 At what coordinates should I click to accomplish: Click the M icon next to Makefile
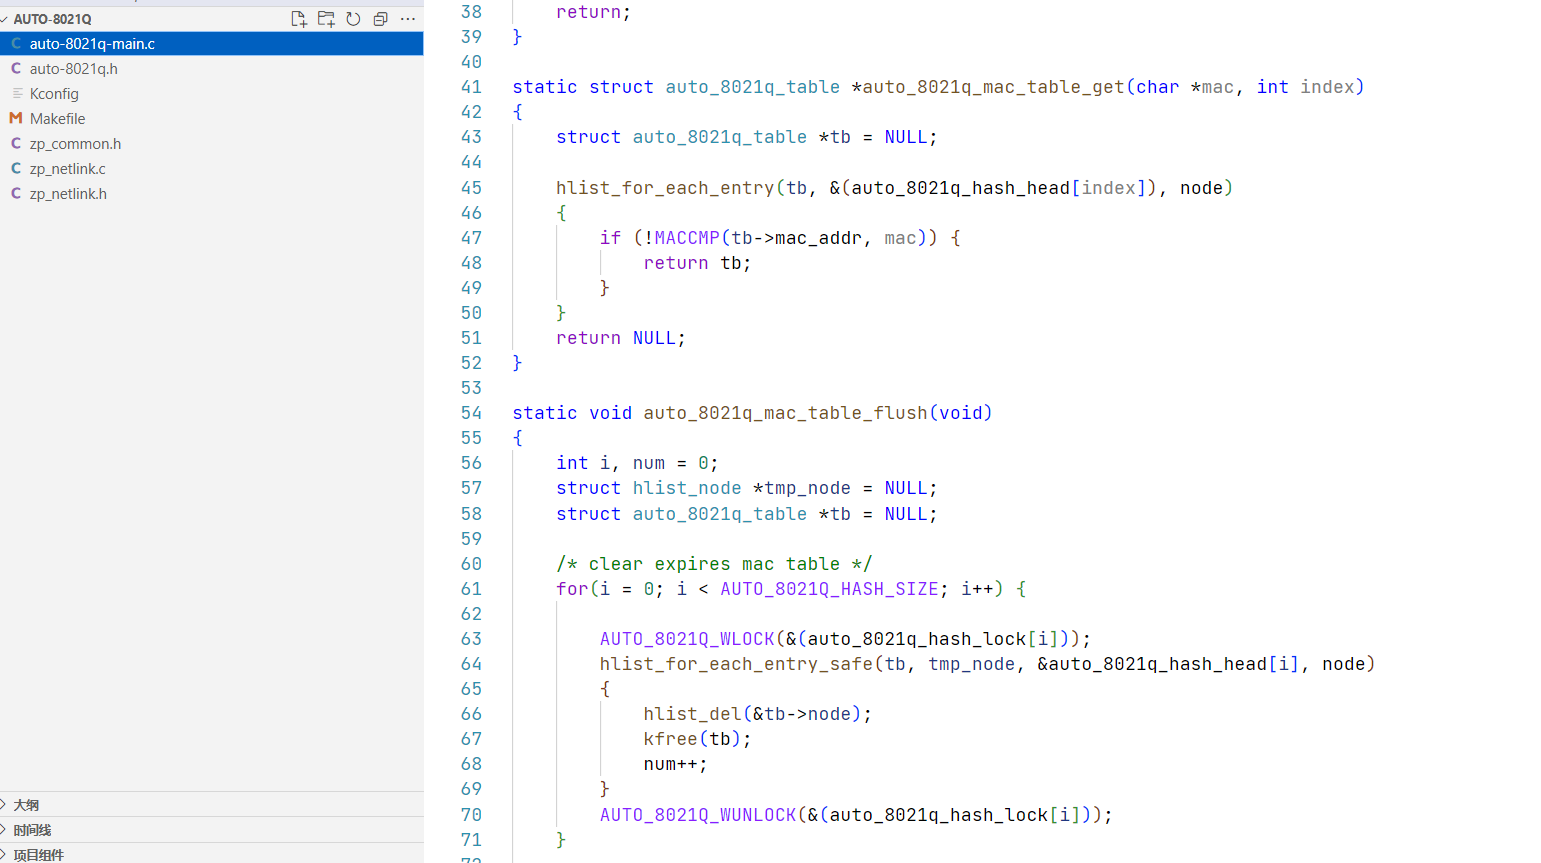tap(16, 119)
